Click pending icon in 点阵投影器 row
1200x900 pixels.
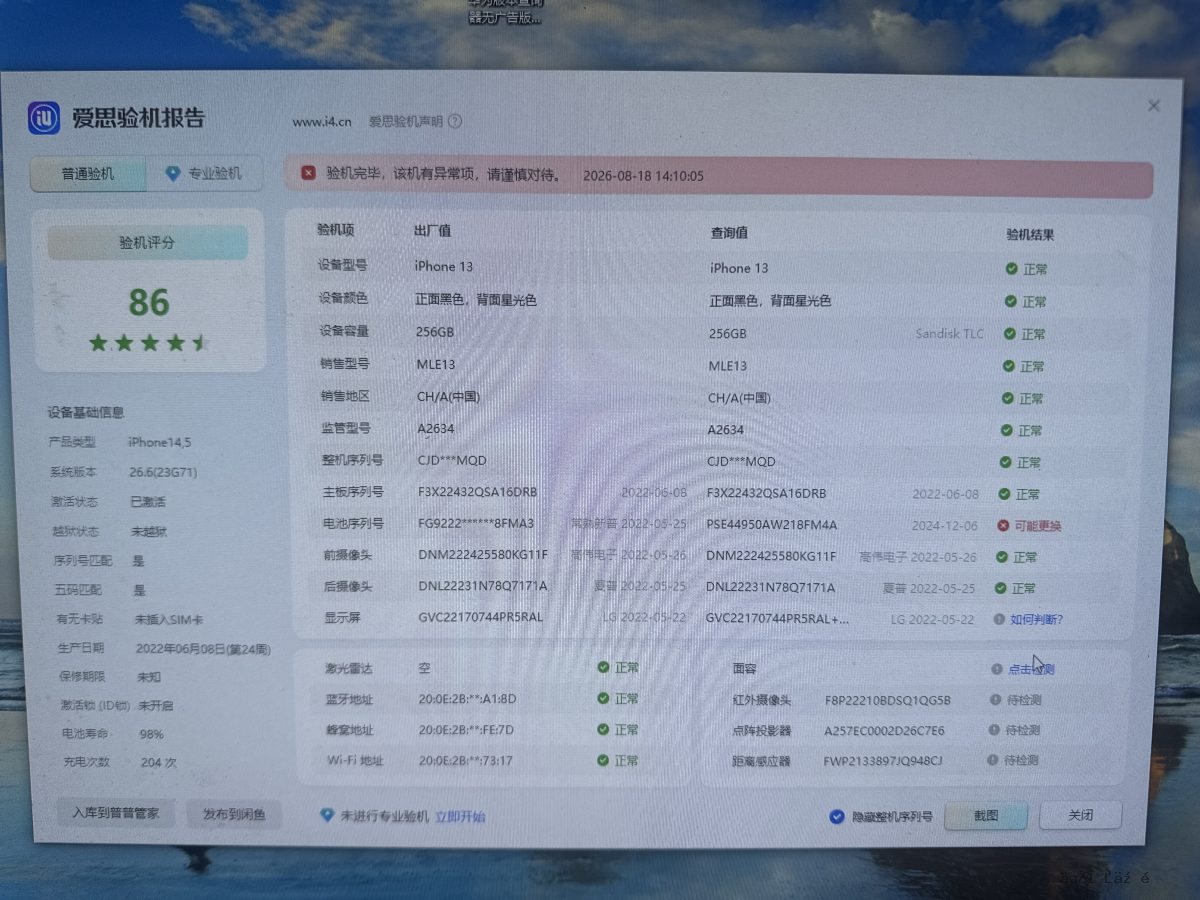[994, 730]
